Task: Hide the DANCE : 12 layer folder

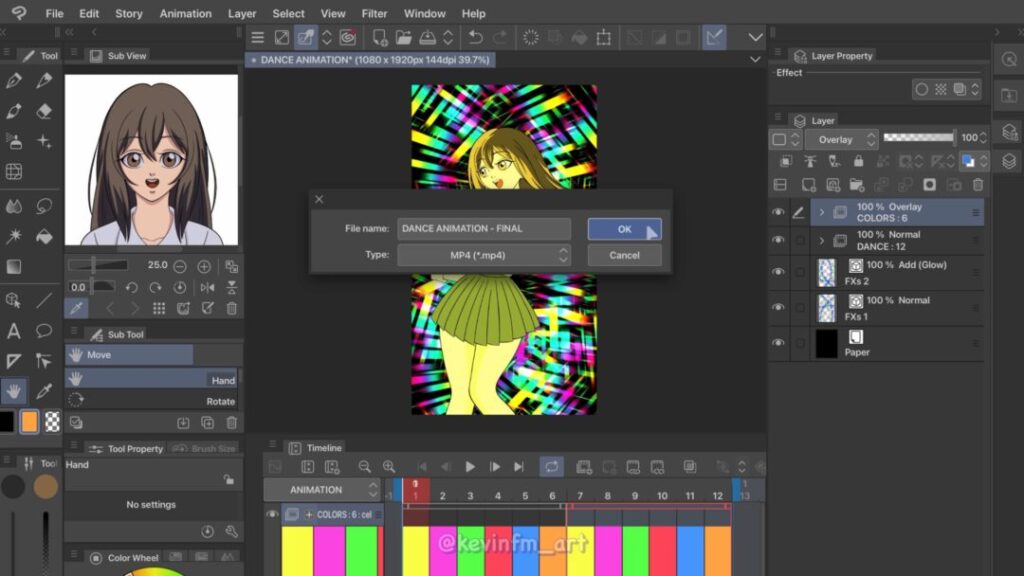Action: [x=778, y=240]
